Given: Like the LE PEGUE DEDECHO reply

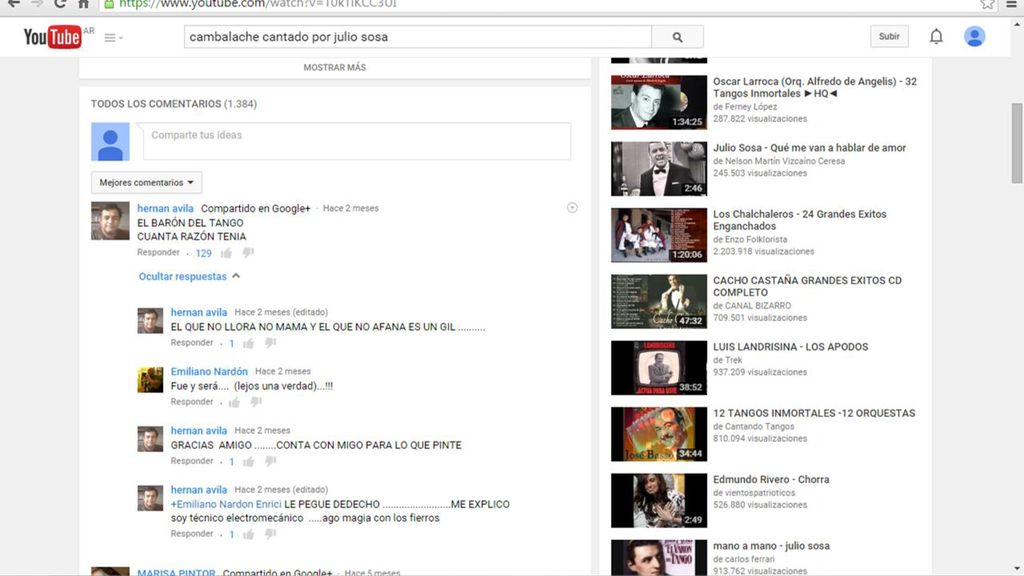Looking at the screenshot, I should pos(248,534).
